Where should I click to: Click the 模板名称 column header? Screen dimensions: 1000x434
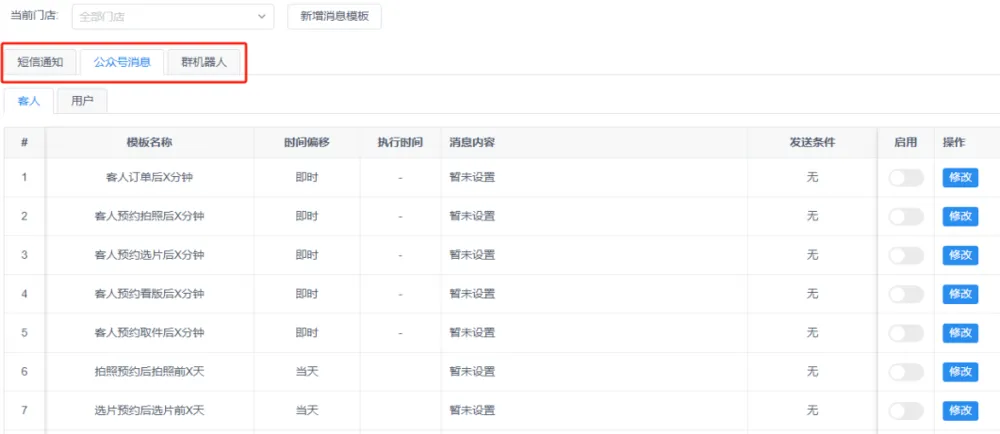[x=149, y=143]
